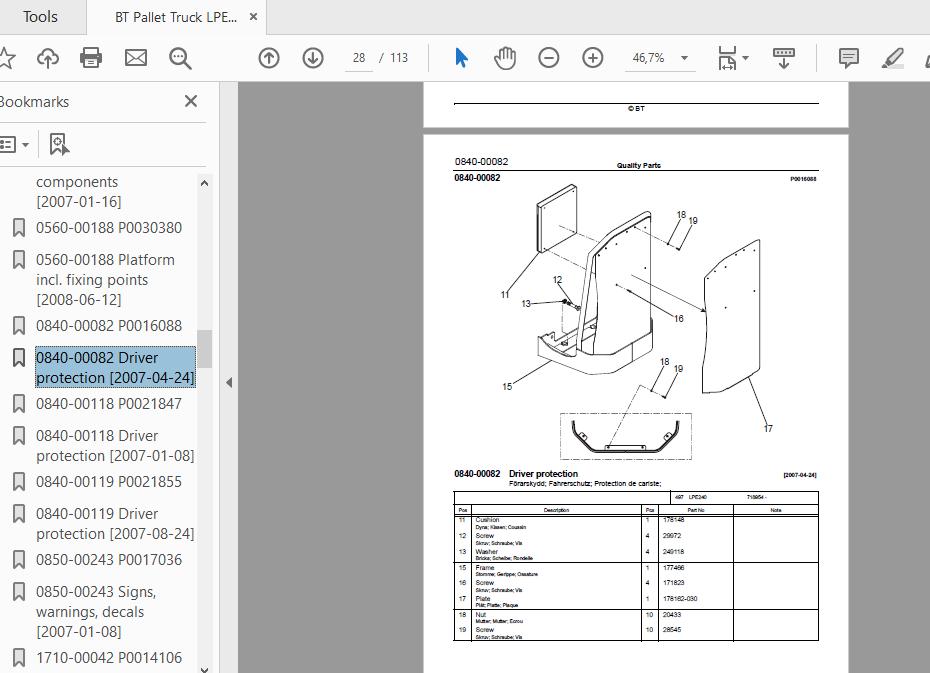The image size is (930, 673).
Task: Collapse the sidebar with the left-arrow handle
Action: click(x=228, y=381)
